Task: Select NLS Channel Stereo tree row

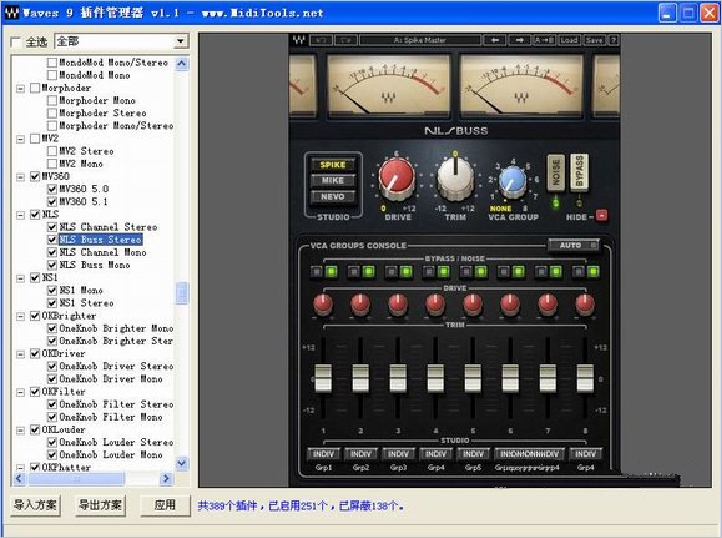Action: 108,227
